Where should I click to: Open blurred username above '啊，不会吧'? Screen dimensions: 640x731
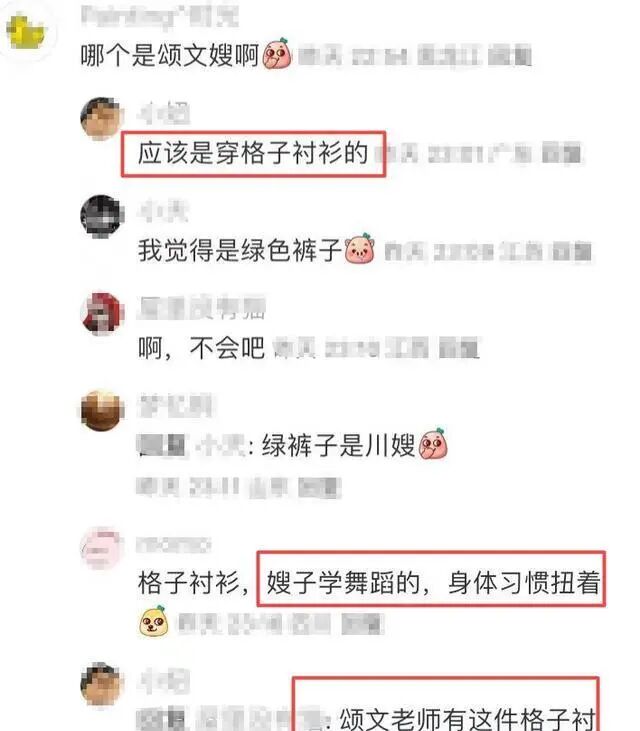click(x=201, y=308)
